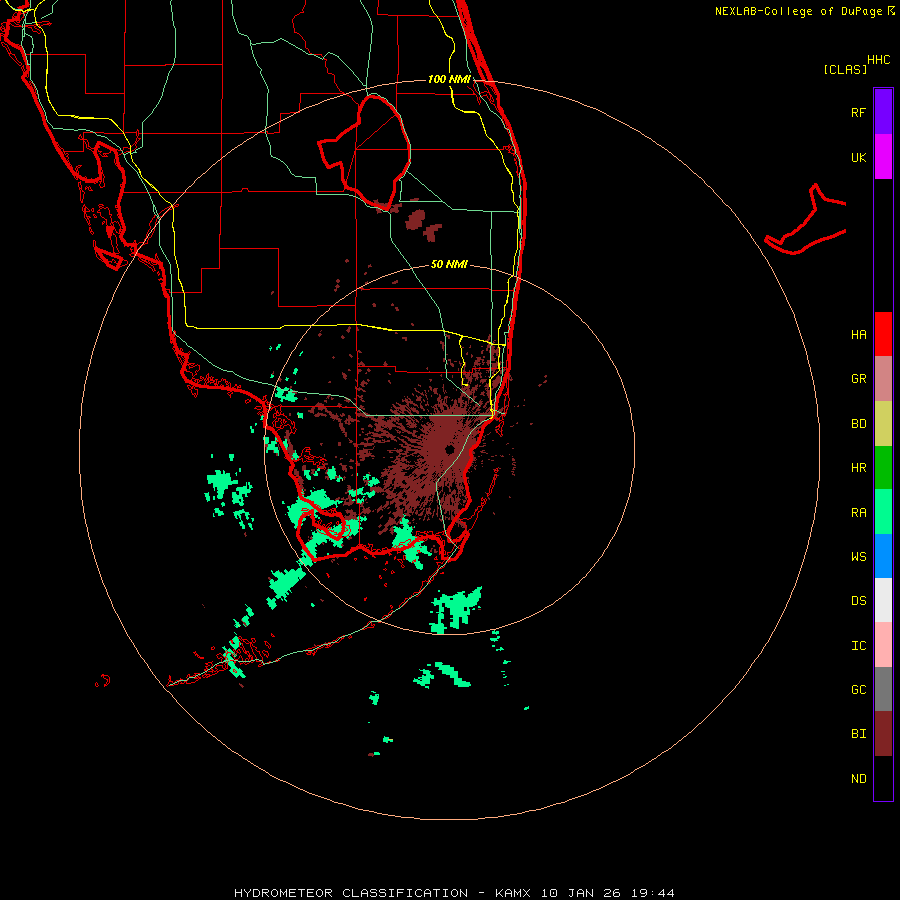Viewport: 900px width, 900px height.
Task: Click the BD yellow legend swatch
Action: (x=883, y=424)
